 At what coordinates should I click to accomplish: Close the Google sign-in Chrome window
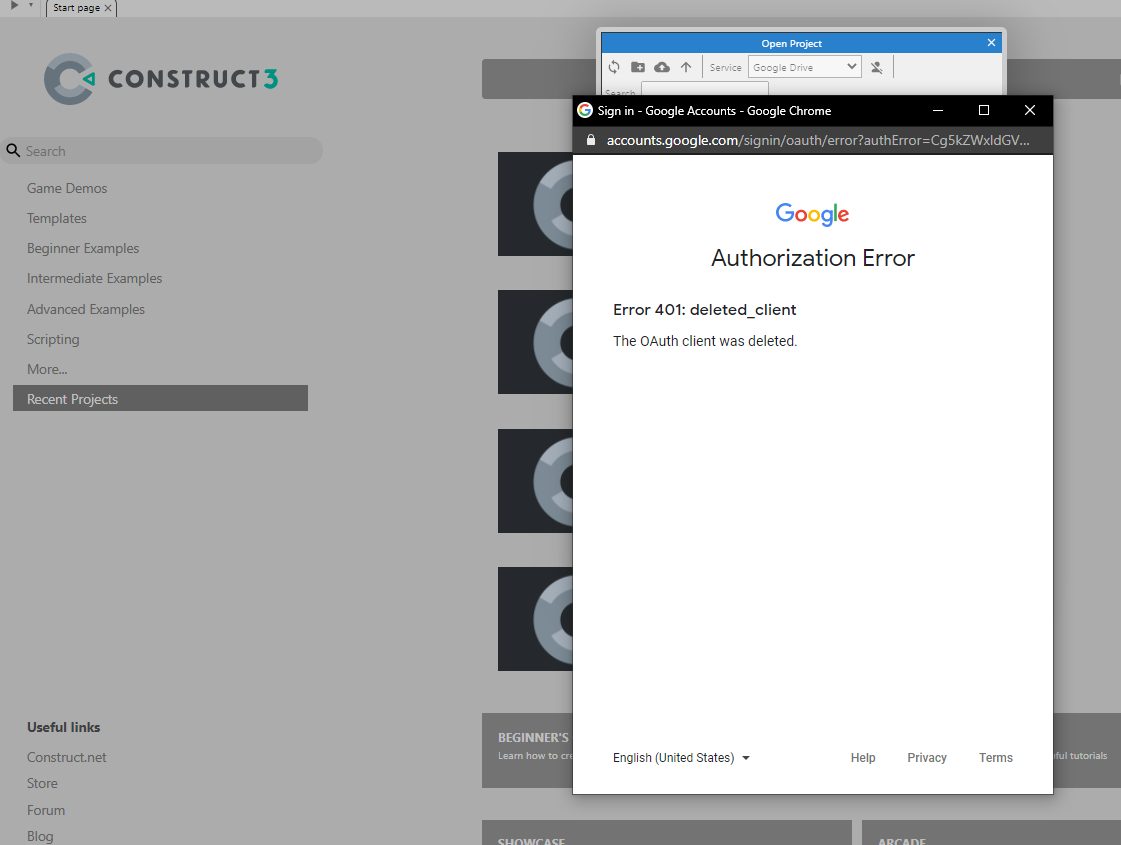(1029, 110)
